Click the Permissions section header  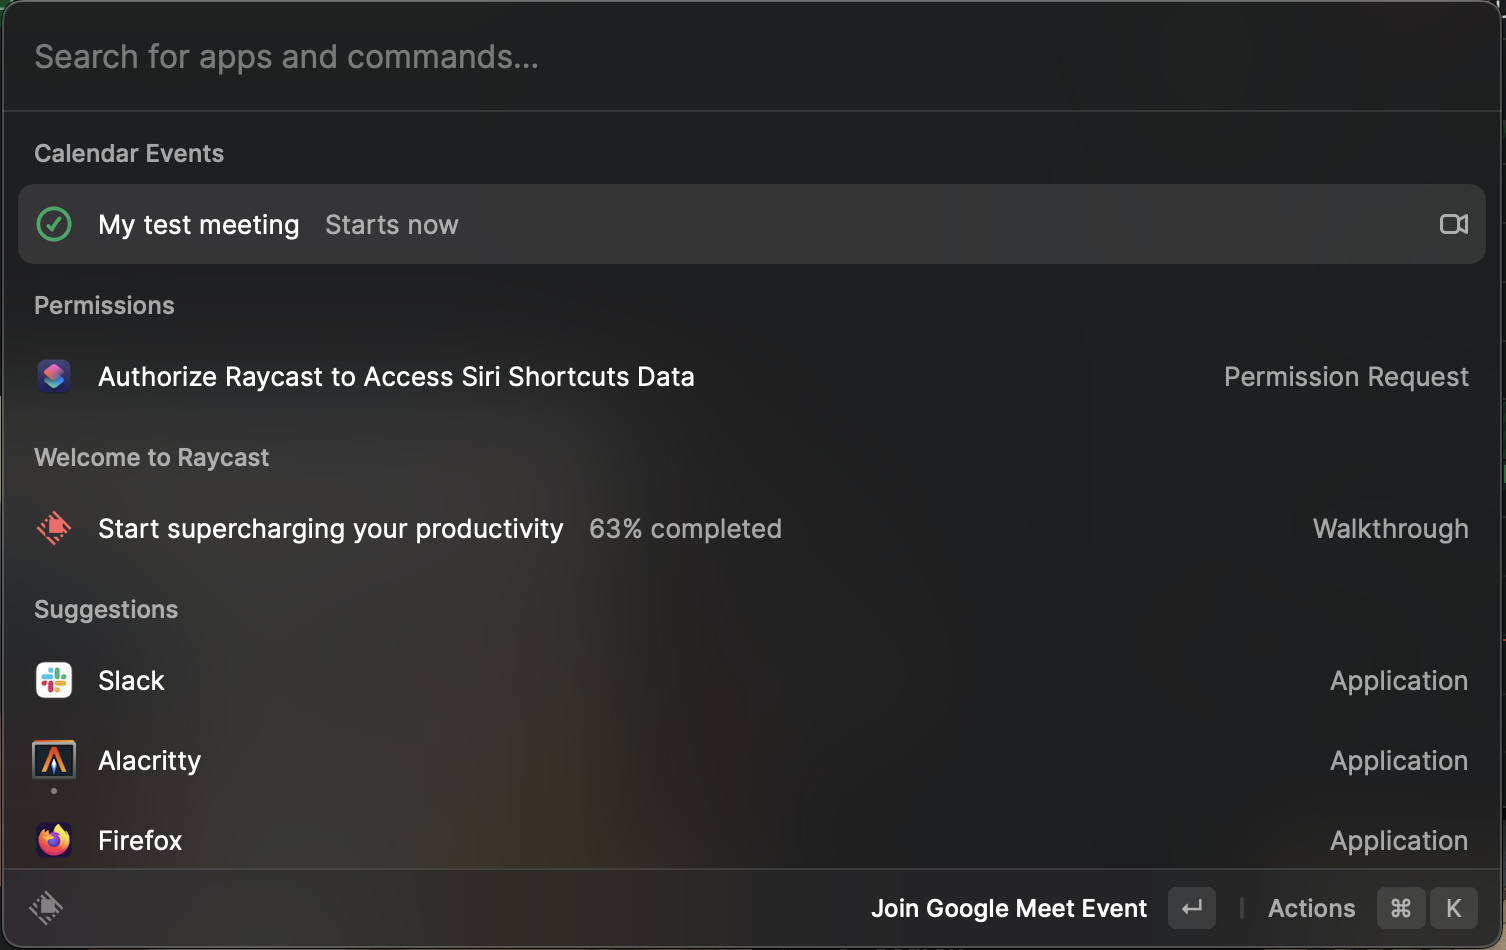(x=104, y=305)
